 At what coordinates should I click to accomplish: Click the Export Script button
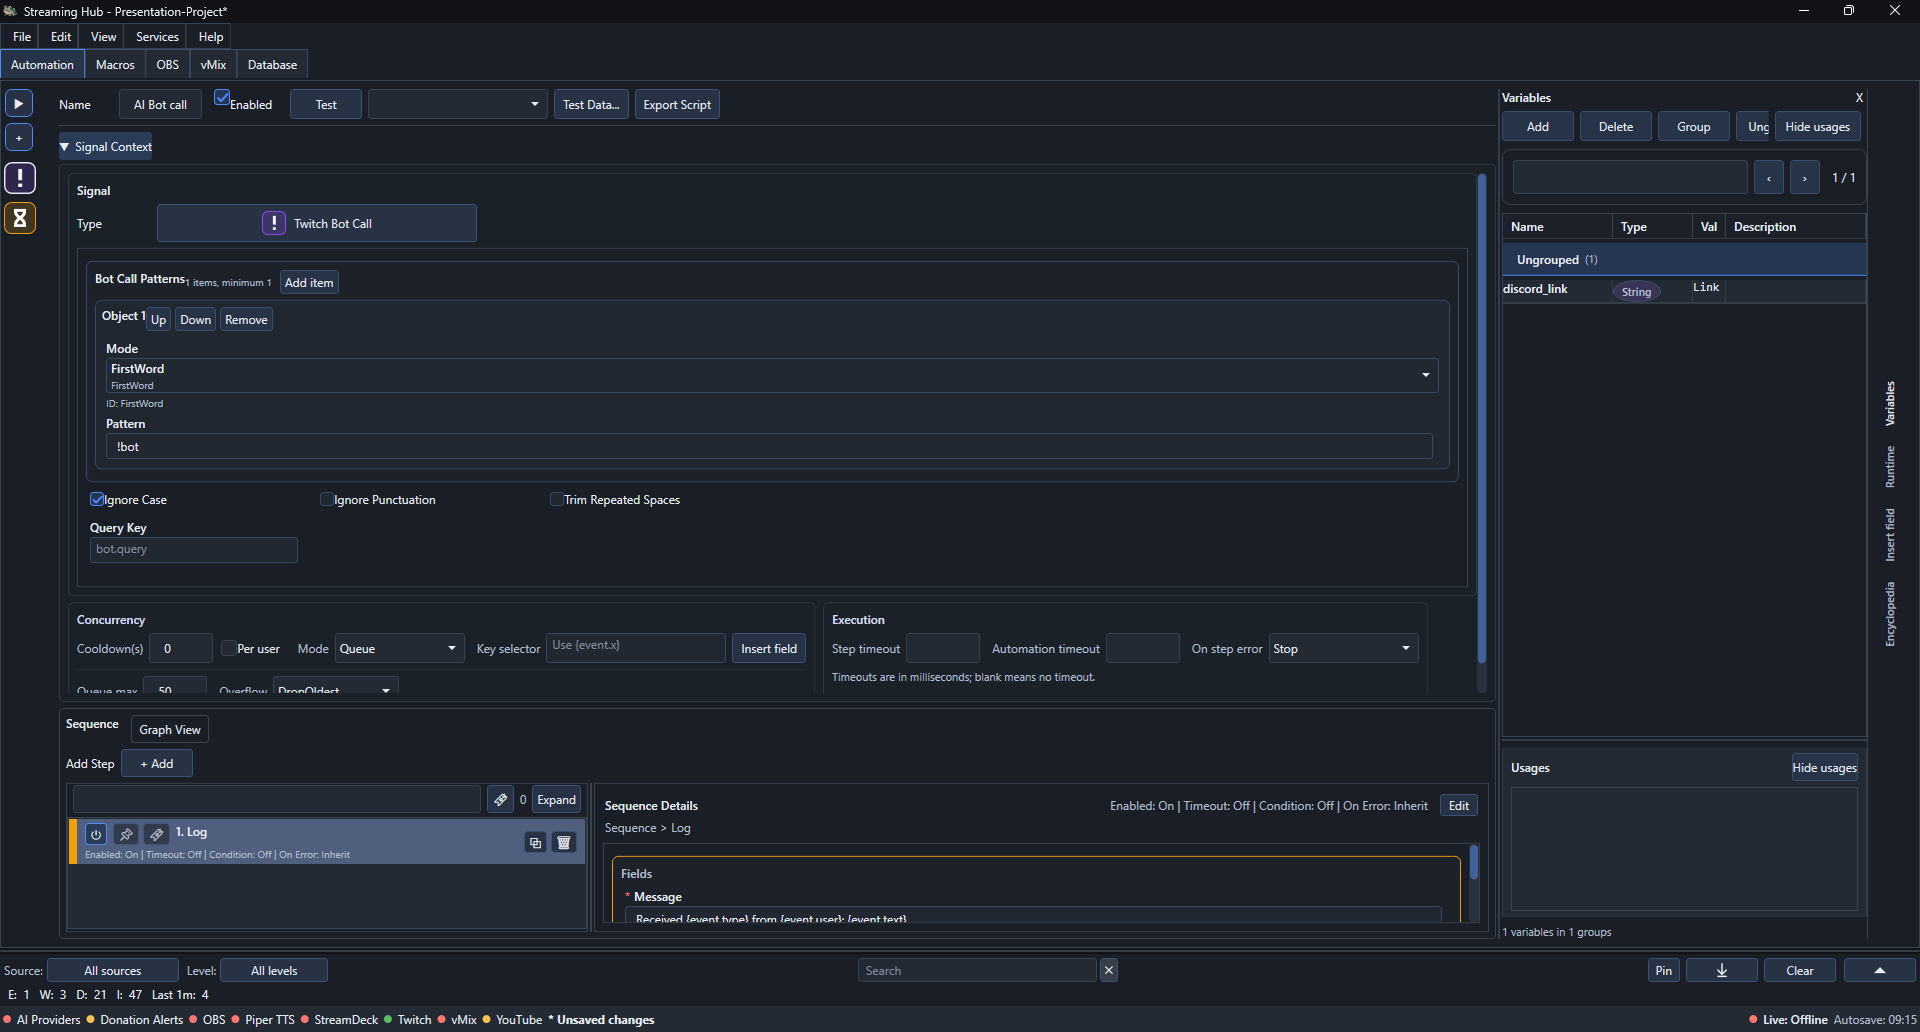(x=677, y=104)
